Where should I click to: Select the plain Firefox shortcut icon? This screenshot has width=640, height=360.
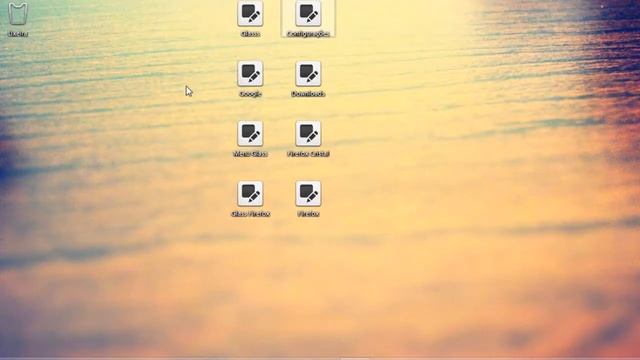pos(308,193)
